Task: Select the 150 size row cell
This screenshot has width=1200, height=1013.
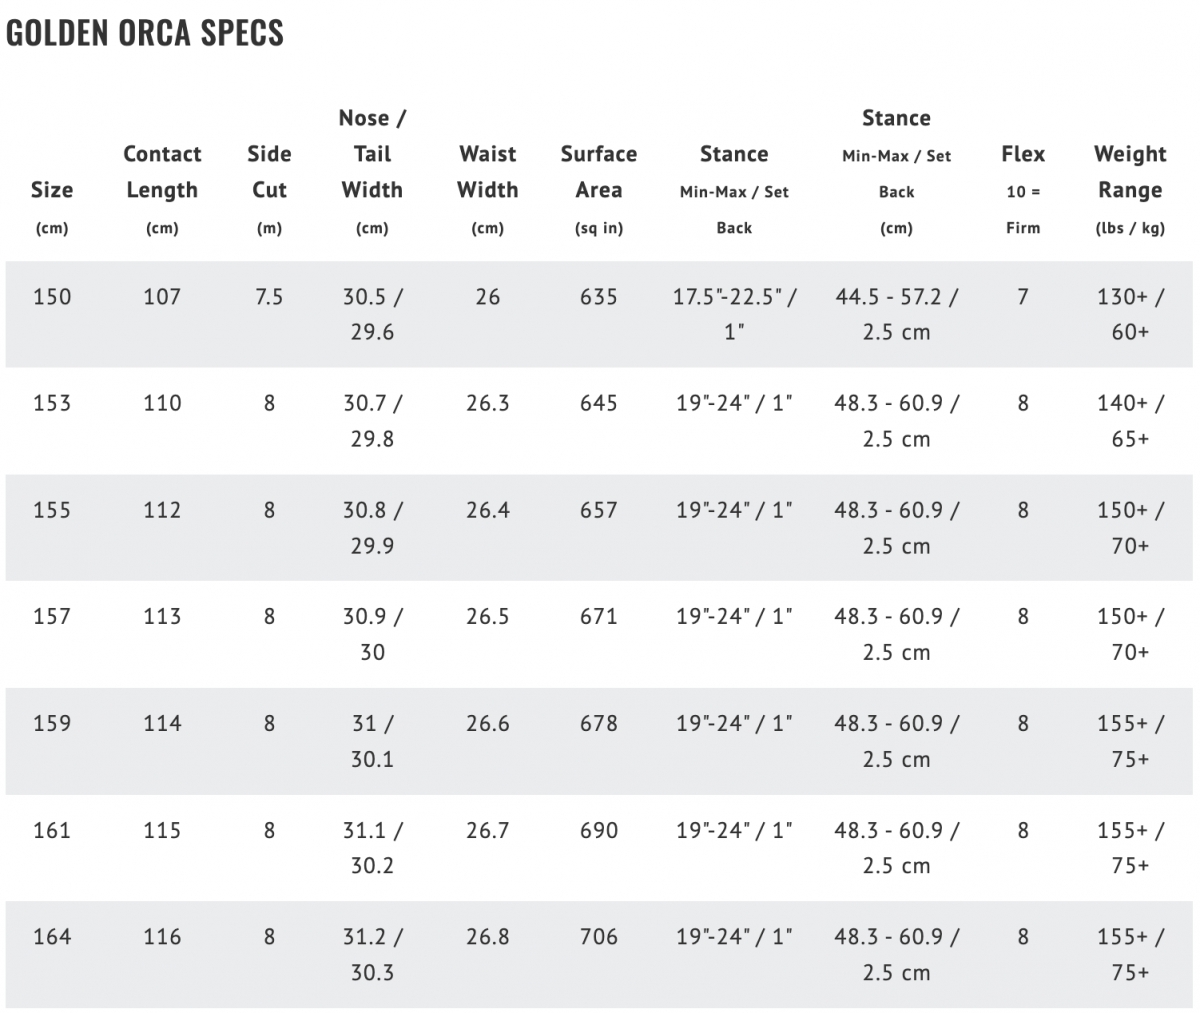Action: click(x=52, y=297)
